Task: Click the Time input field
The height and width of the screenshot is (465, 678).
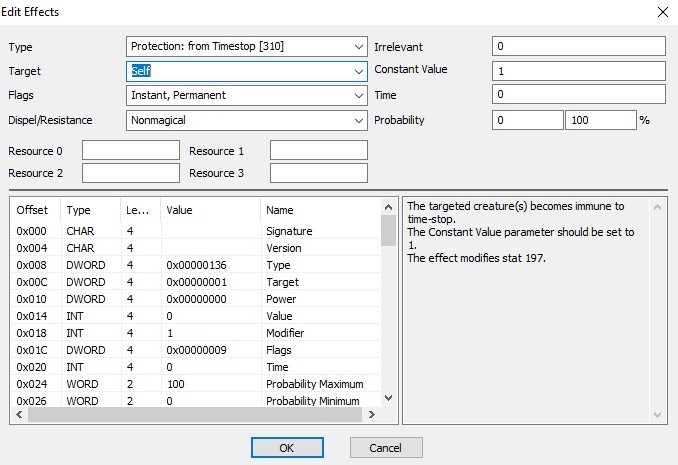Action: click(x=578, y=96)
